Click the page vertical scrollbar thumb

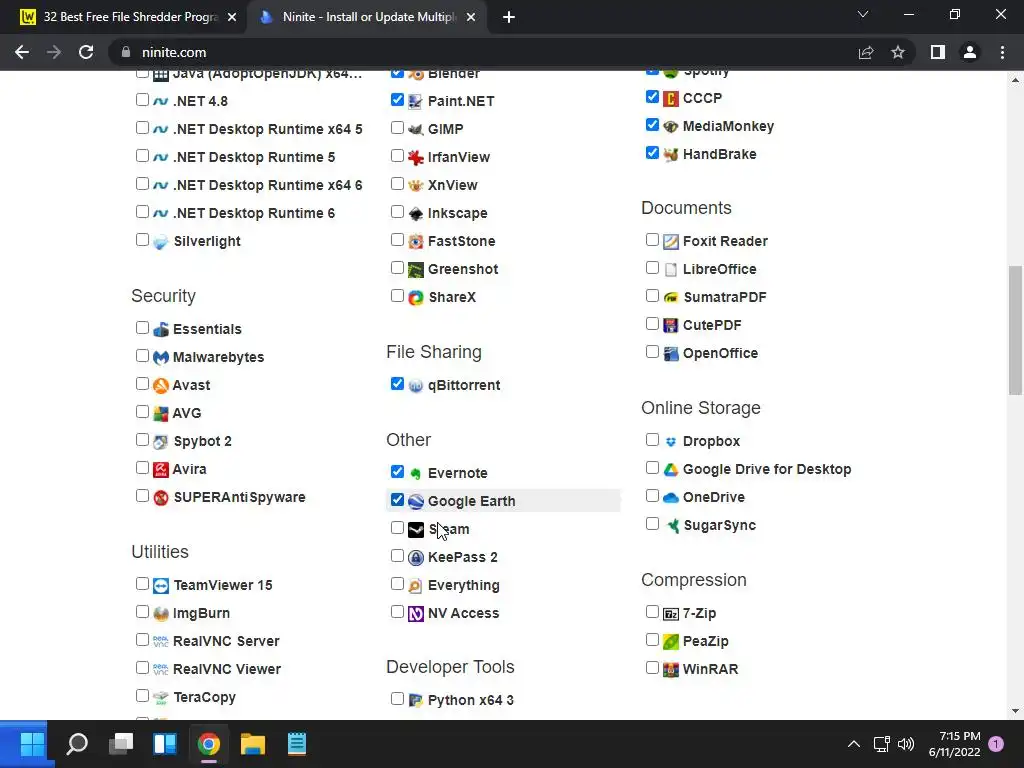point(1015,330)
